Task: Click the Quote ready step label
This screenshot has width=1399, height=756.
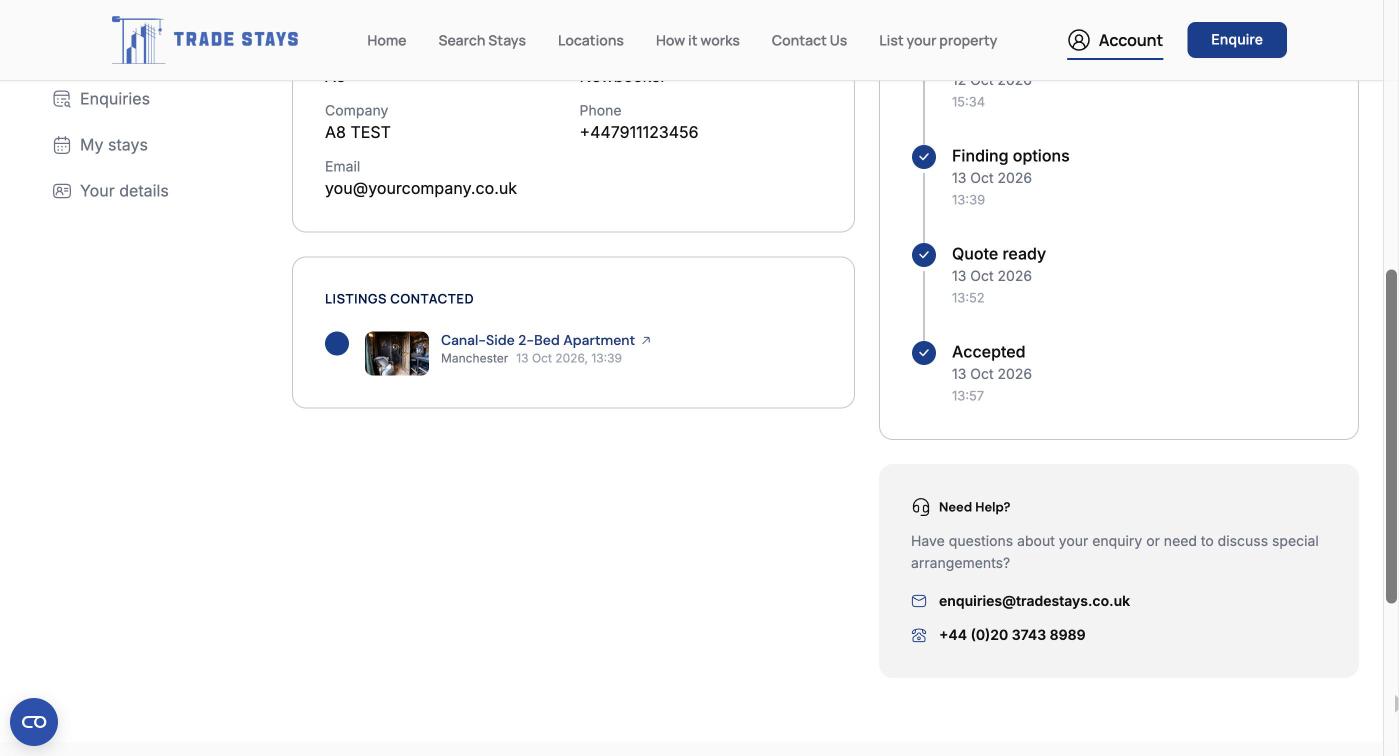Action: pyautogui.click(x=999, y=254)
